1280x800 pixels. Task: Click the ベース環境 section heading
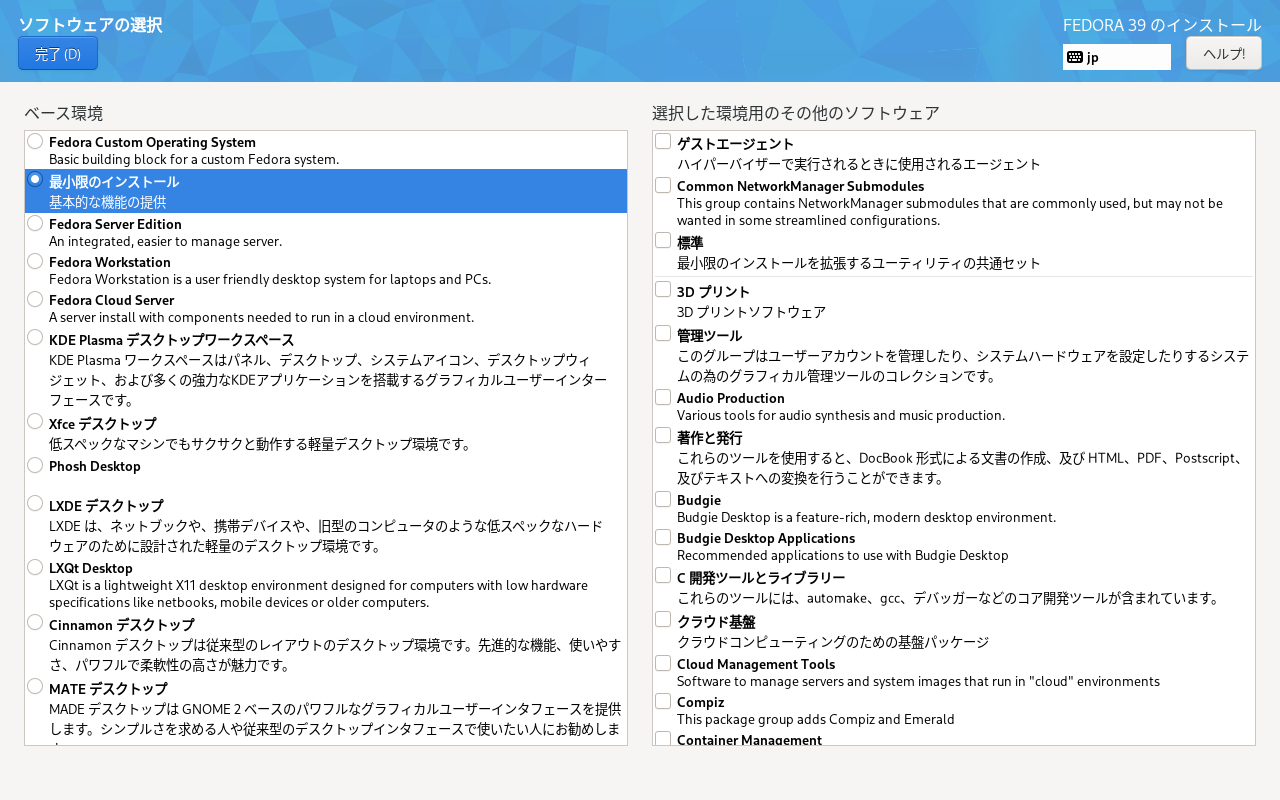tap(64, 113)
